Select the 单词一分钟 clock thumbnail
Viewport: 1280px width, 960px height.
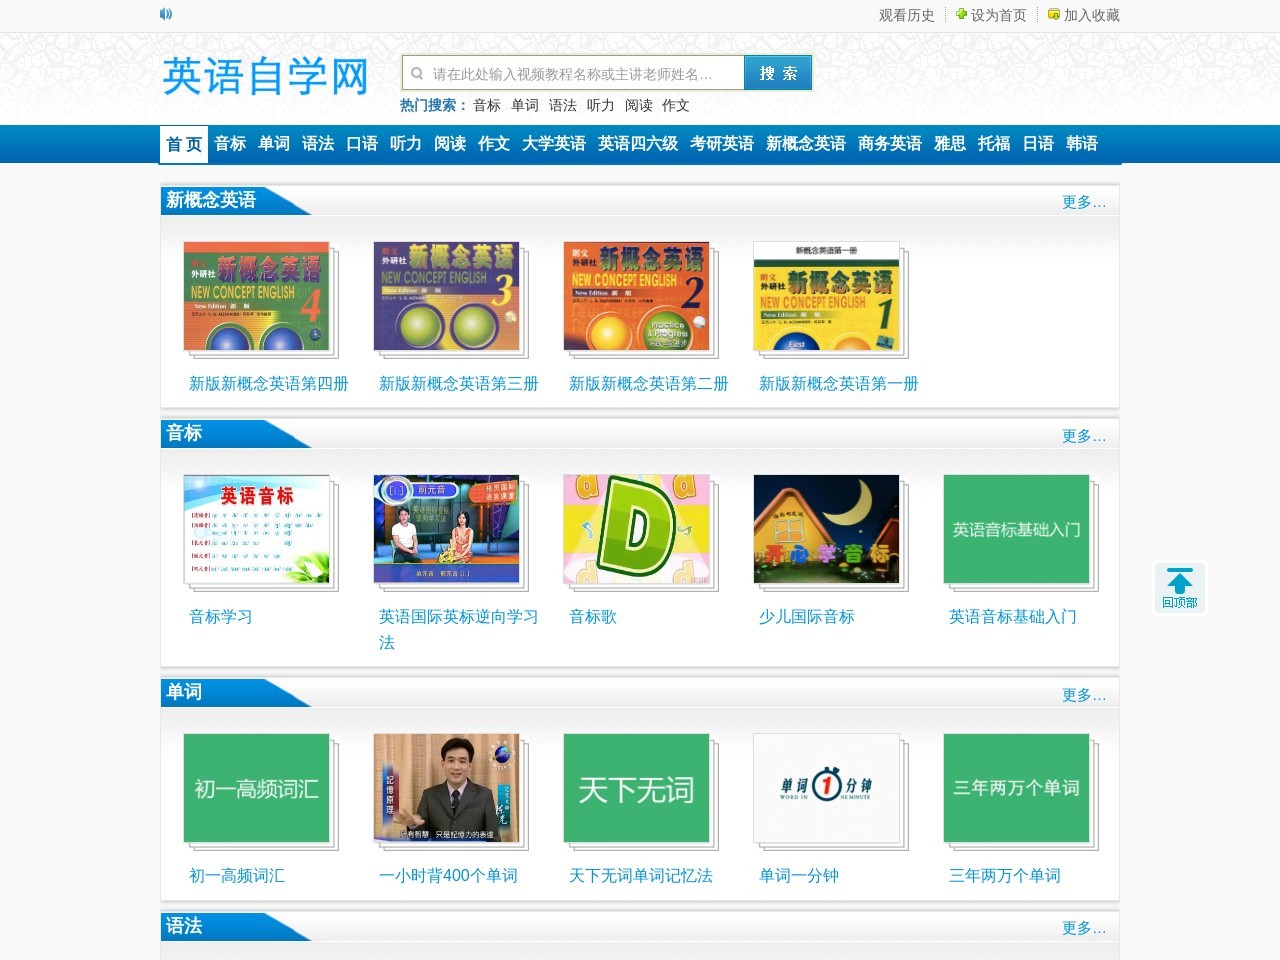pos(827,788)
